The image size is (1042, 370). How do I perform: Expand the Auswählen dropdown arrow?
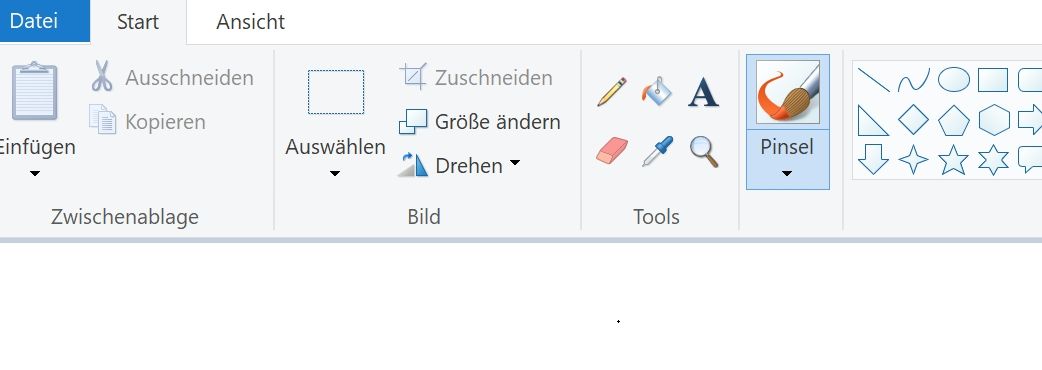click(335, 174)
